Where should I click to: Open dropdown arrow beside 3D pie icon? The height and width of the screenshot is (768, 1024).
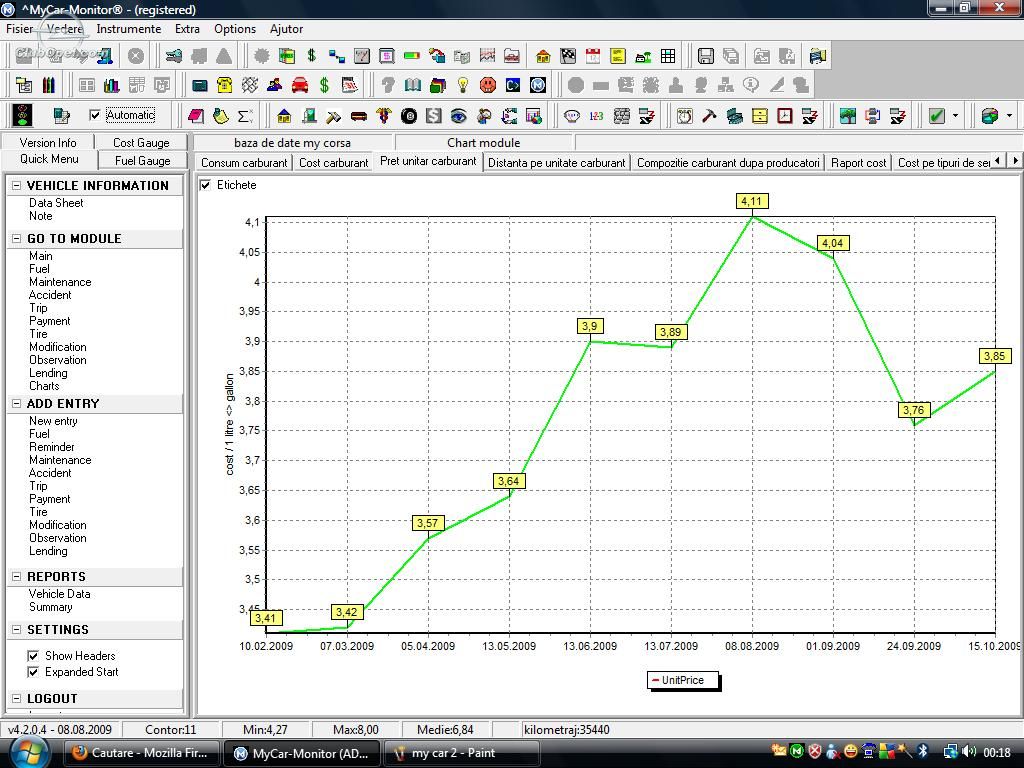coord(1009,116)
